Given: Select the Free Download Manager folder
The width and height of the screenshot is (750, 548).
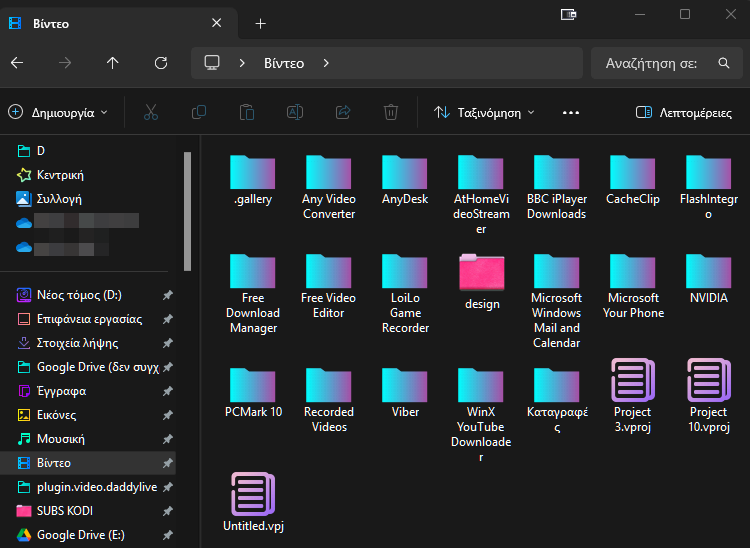Looking at the screenshot, I should (x=253, y=294).
